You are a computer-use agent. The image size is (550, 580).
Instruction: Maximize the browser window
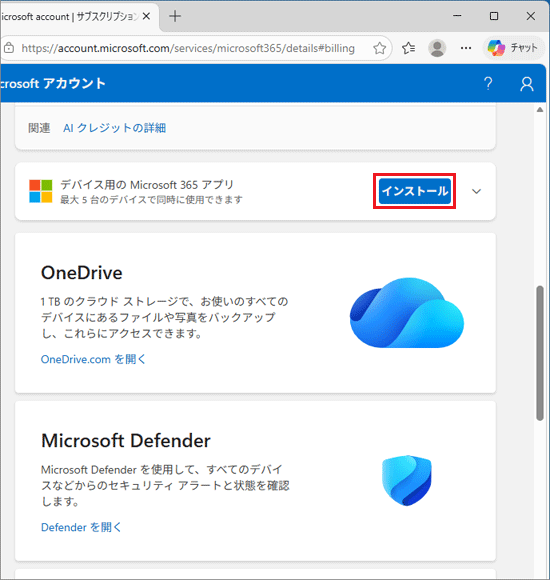click(x=494, y=16)
